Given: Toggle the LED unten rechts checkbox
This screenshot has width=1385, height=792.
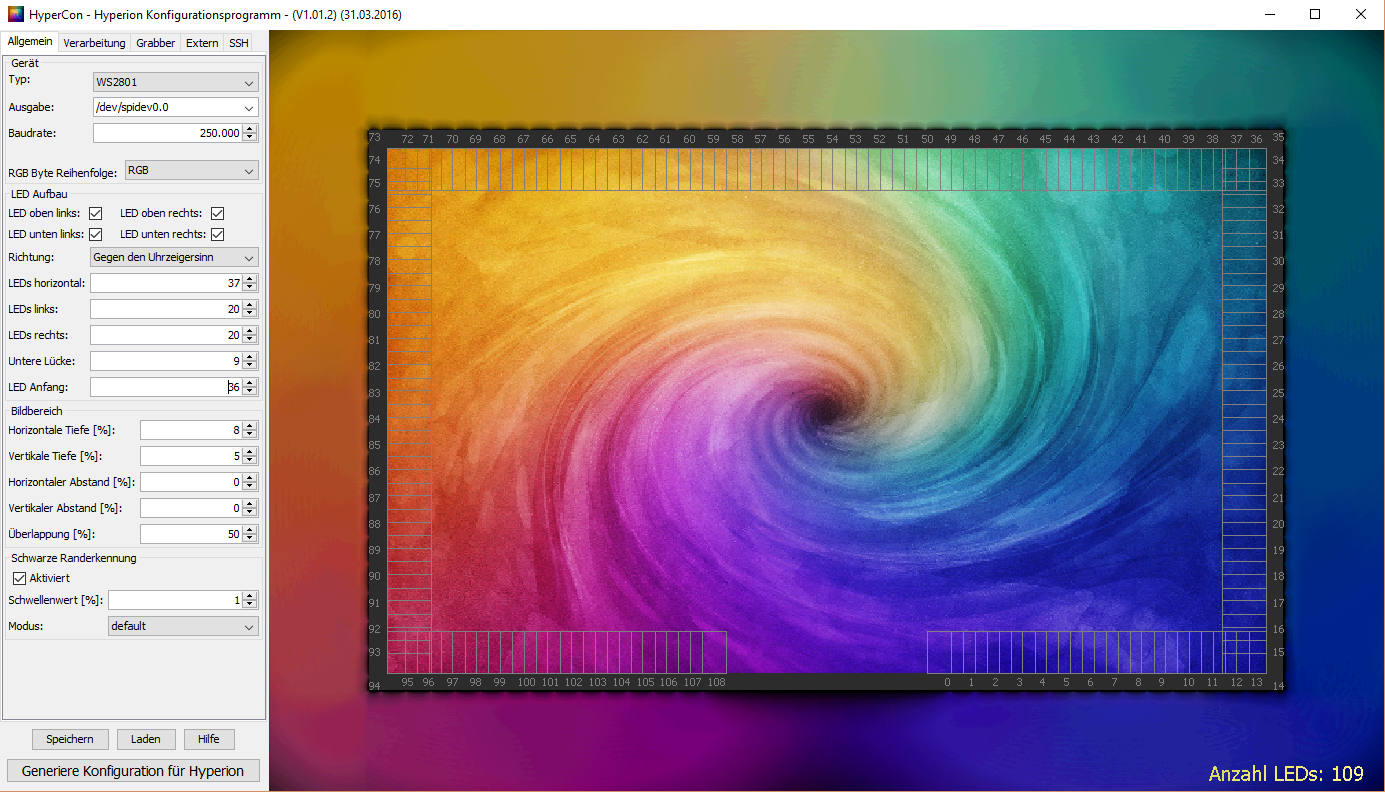Looking at the screenshot, I should tap(217, 234).
